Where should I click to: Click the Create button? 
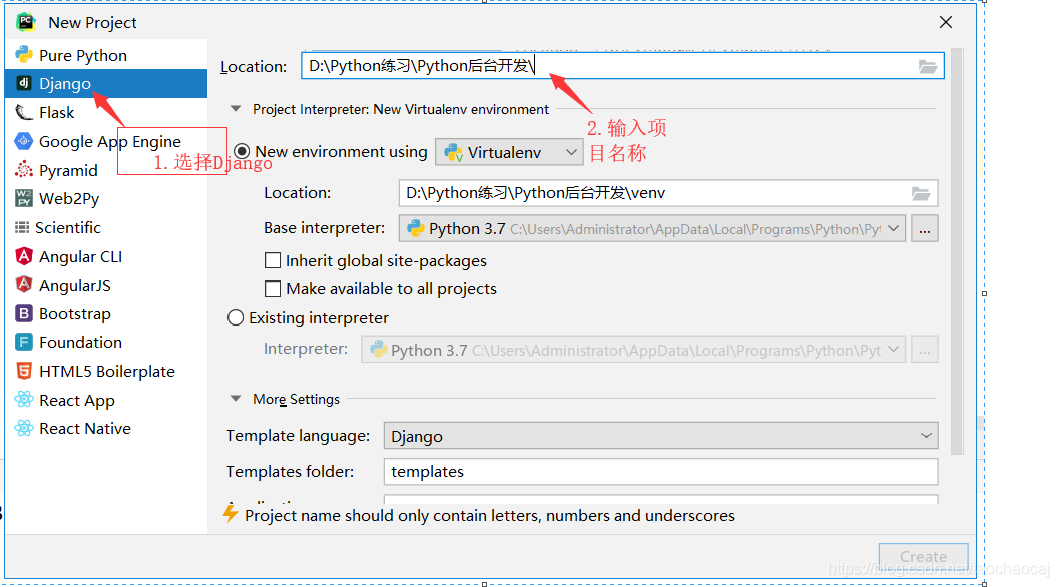(x=923, y=557)
